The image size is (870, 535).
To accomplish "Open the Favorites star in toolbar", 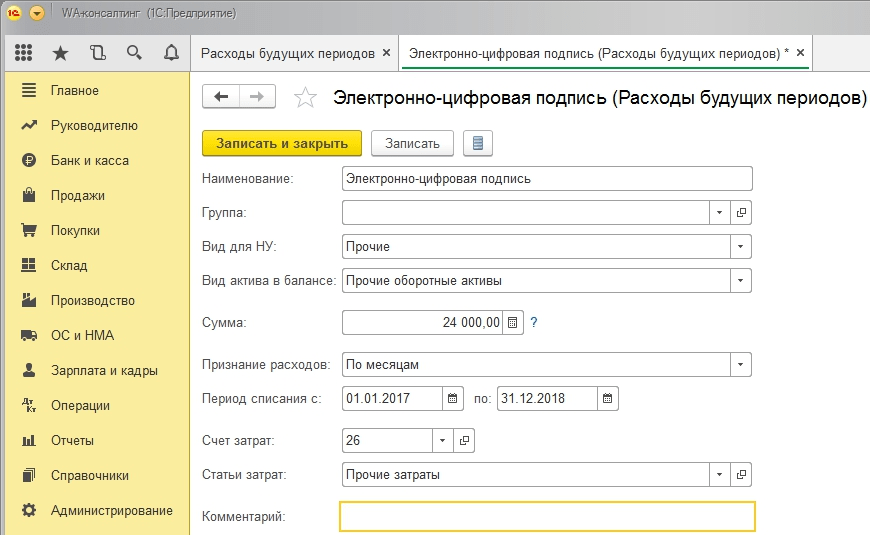I will tap(60, 53).
